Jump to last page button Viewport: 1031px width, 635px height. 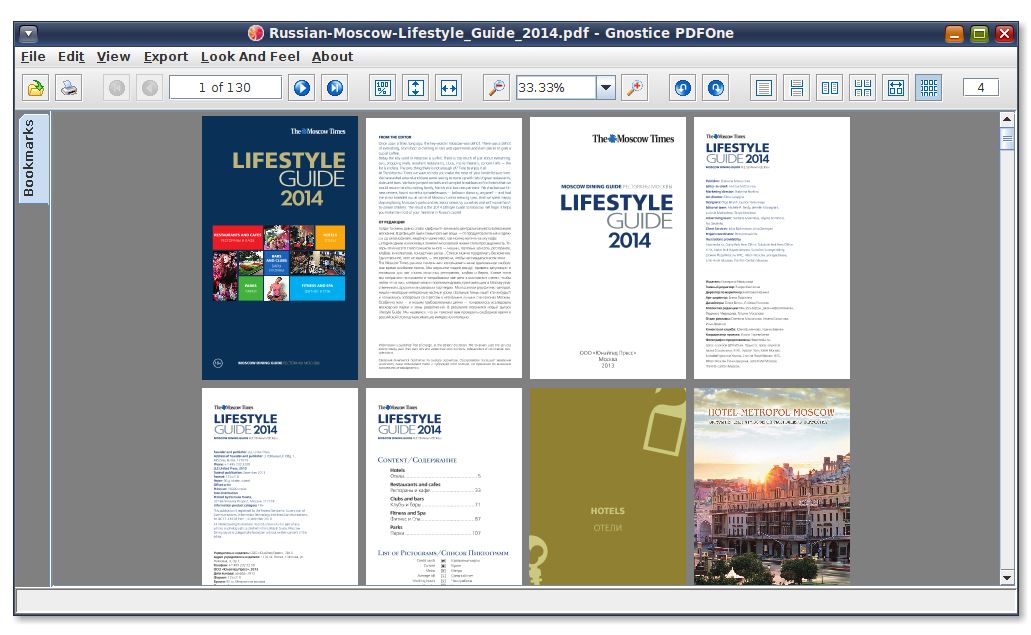(335, 87)
